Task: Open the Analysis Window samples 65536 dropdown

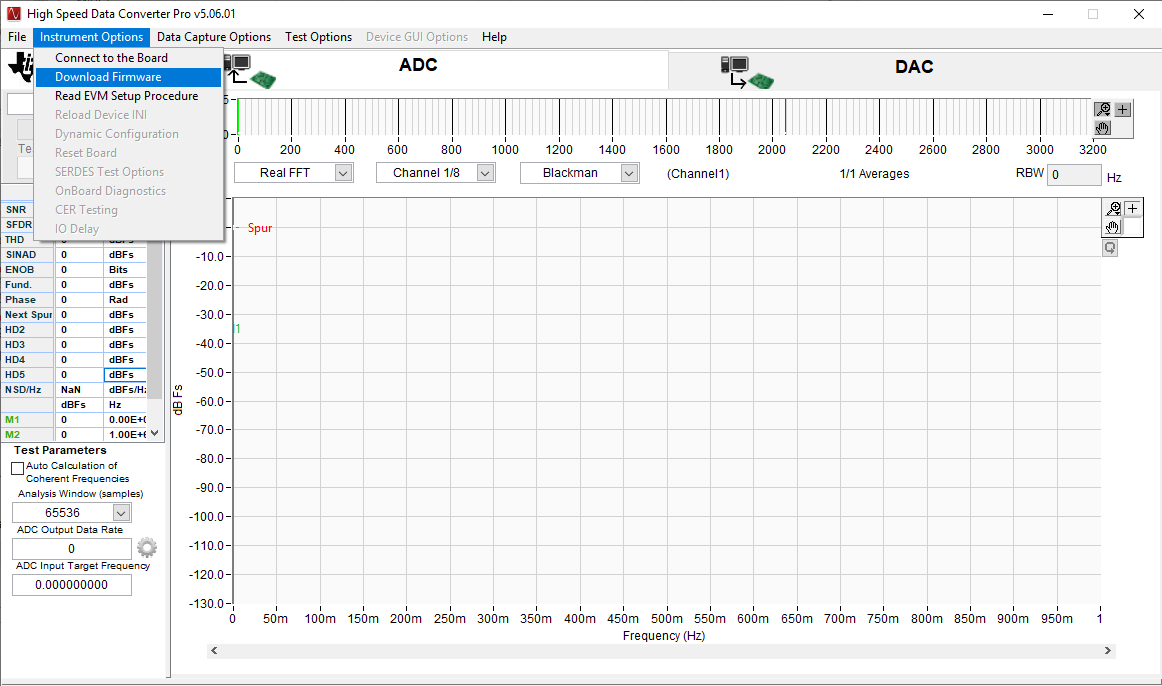Action: (x=72, y=513)
